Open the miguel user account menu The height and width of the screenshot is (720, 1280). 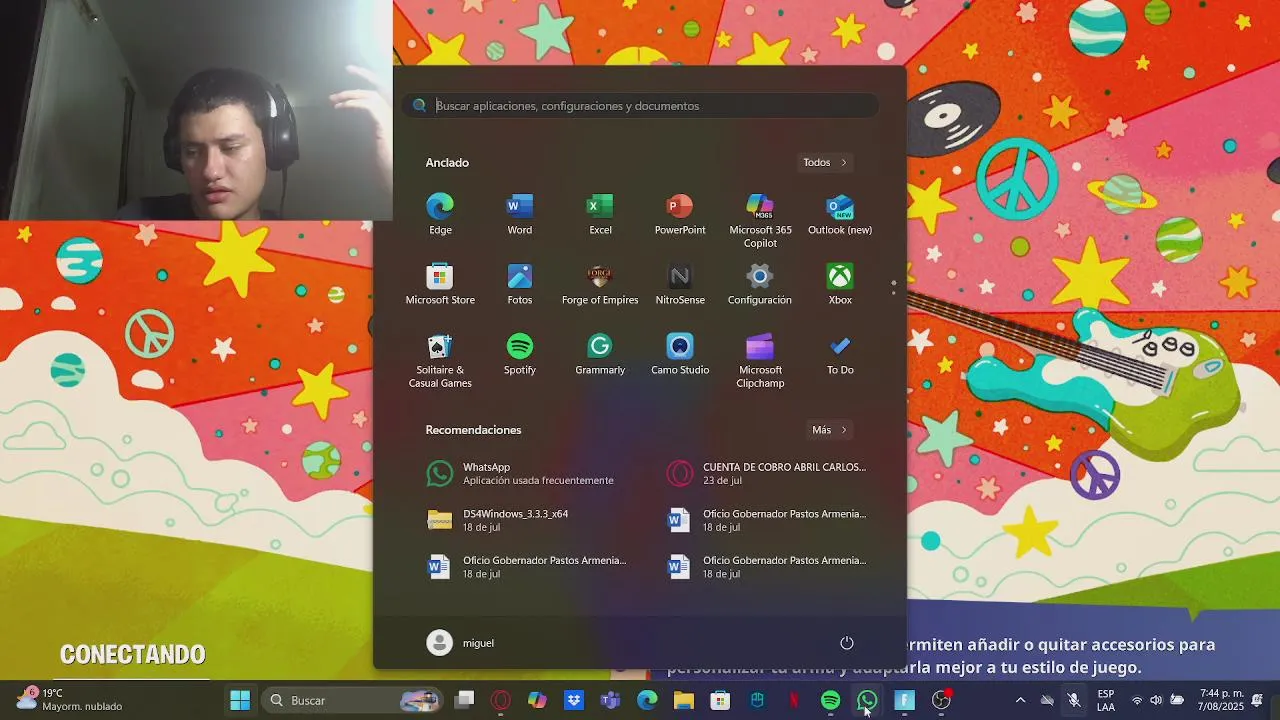(x=461, y=643)
